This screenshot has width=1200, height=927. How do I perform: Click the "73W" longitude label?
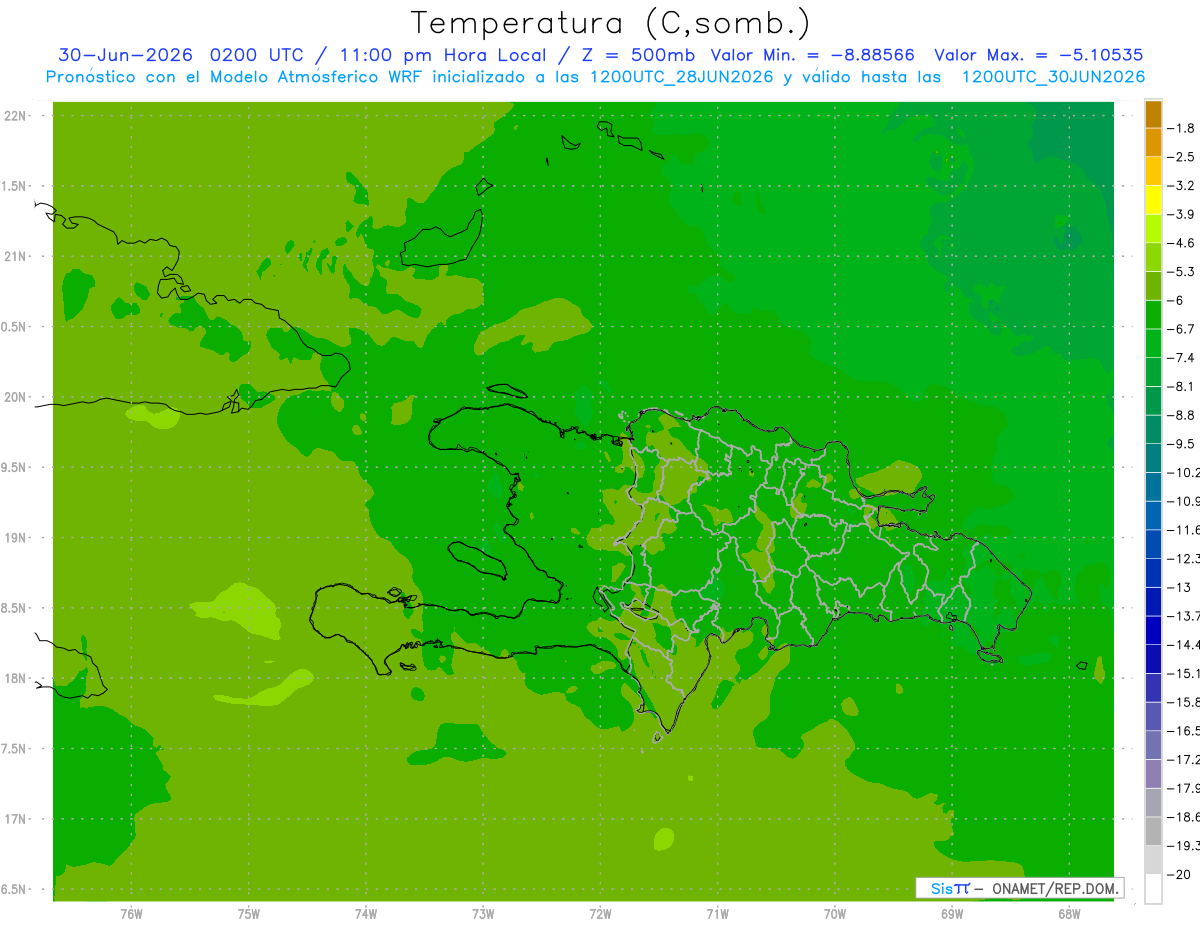click(x=483, y=914)
